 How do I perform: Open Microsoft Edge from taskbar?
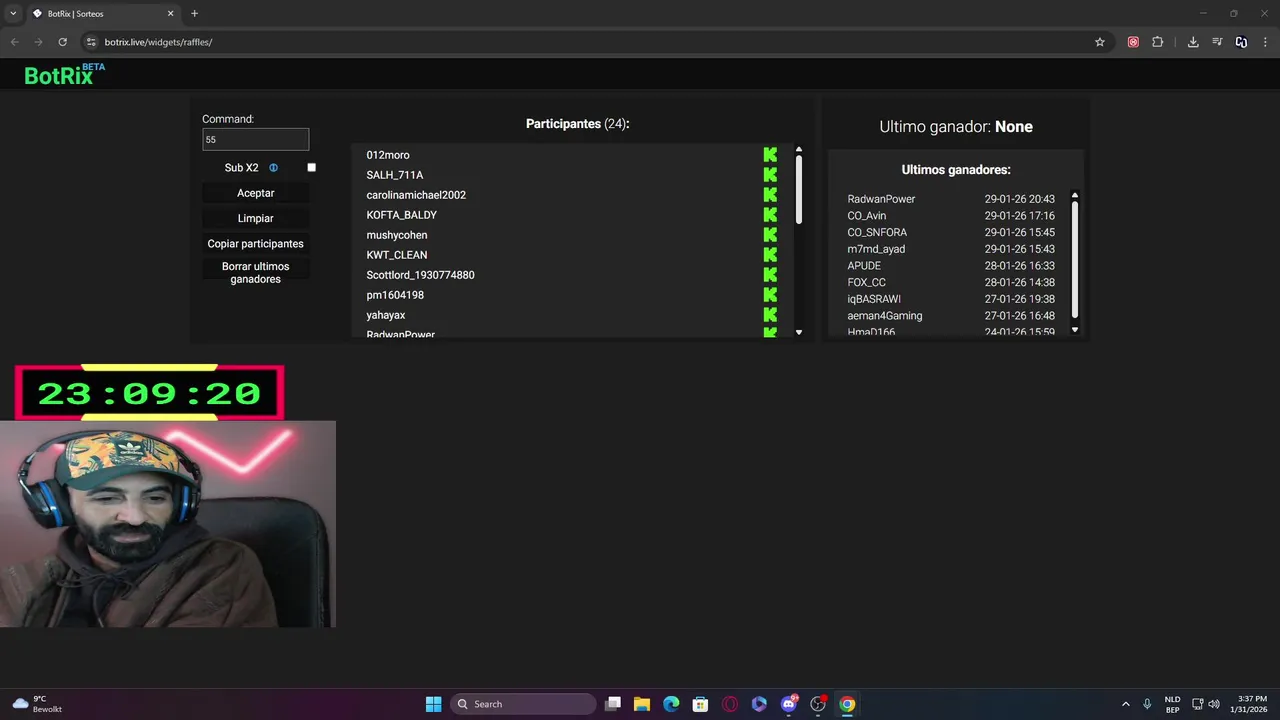tap(671, 704)
